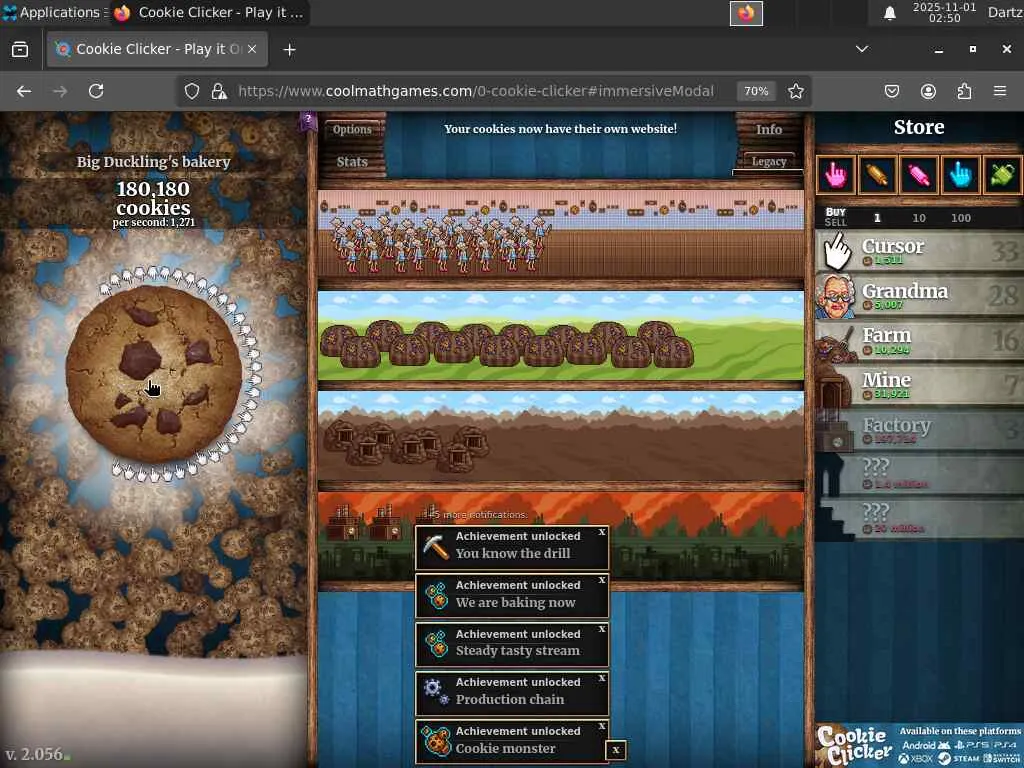Open the Info menu
This screenshot has width=1024, height=768.
coord(769,129)
